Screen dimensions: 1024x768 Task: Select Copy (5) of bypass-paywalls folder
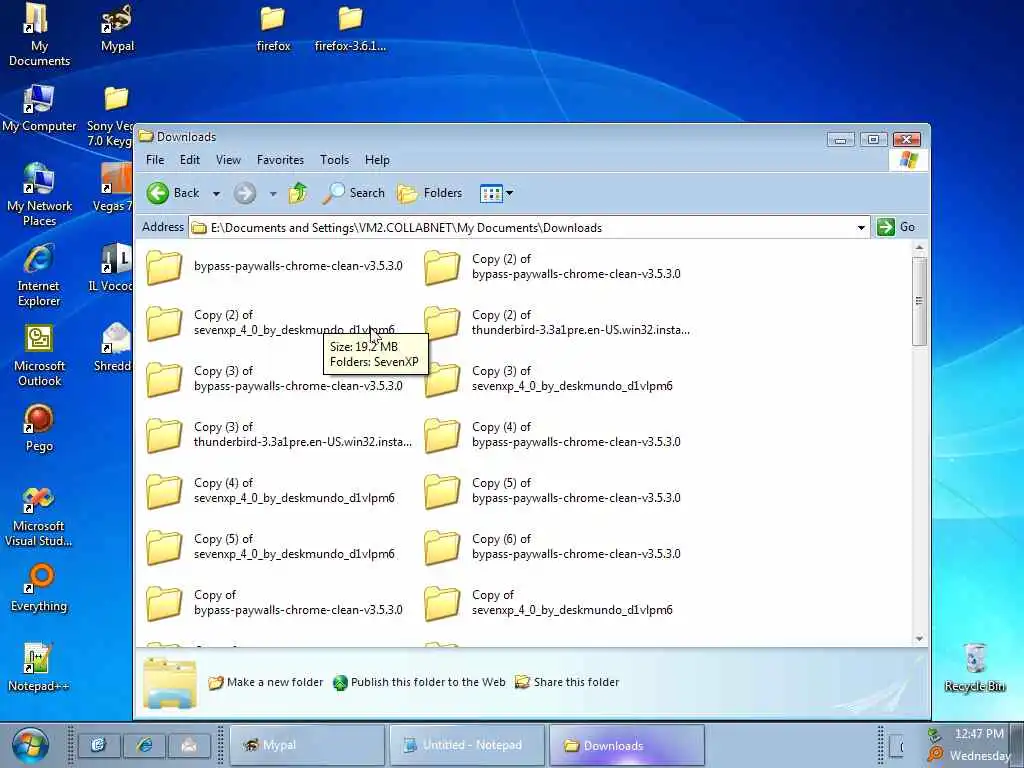[x=552, y=491]
